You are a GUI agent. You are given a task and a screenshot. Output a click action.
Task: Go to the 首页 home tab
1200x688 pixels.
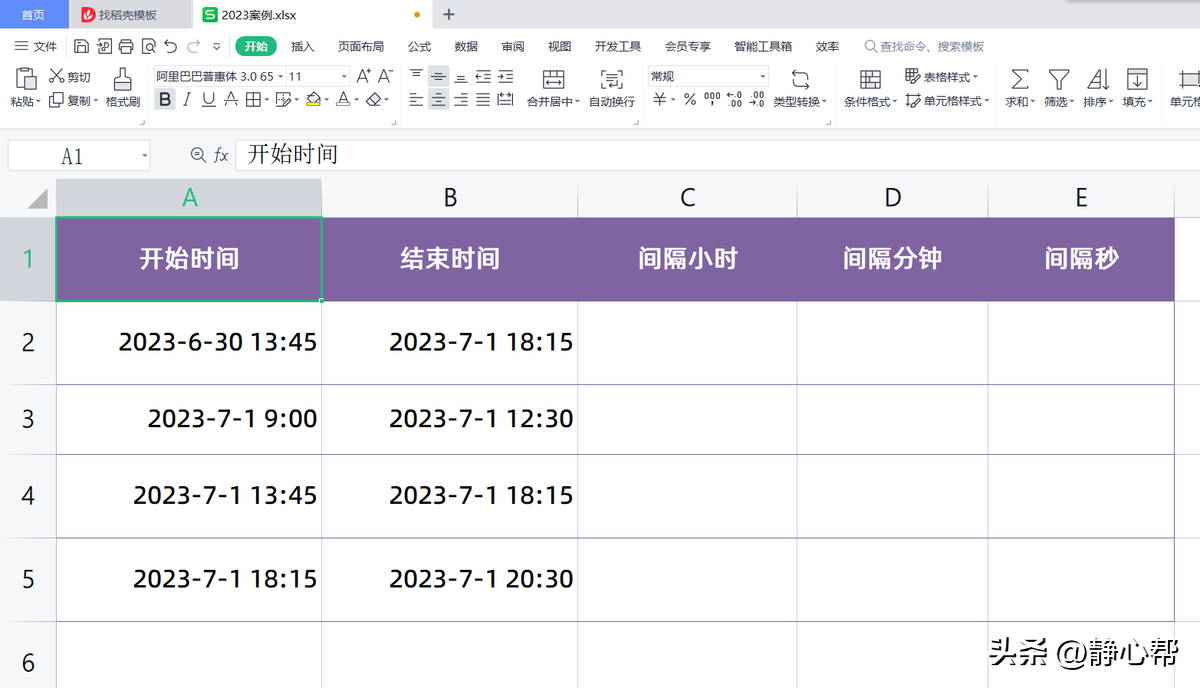[x=33, y=14]
